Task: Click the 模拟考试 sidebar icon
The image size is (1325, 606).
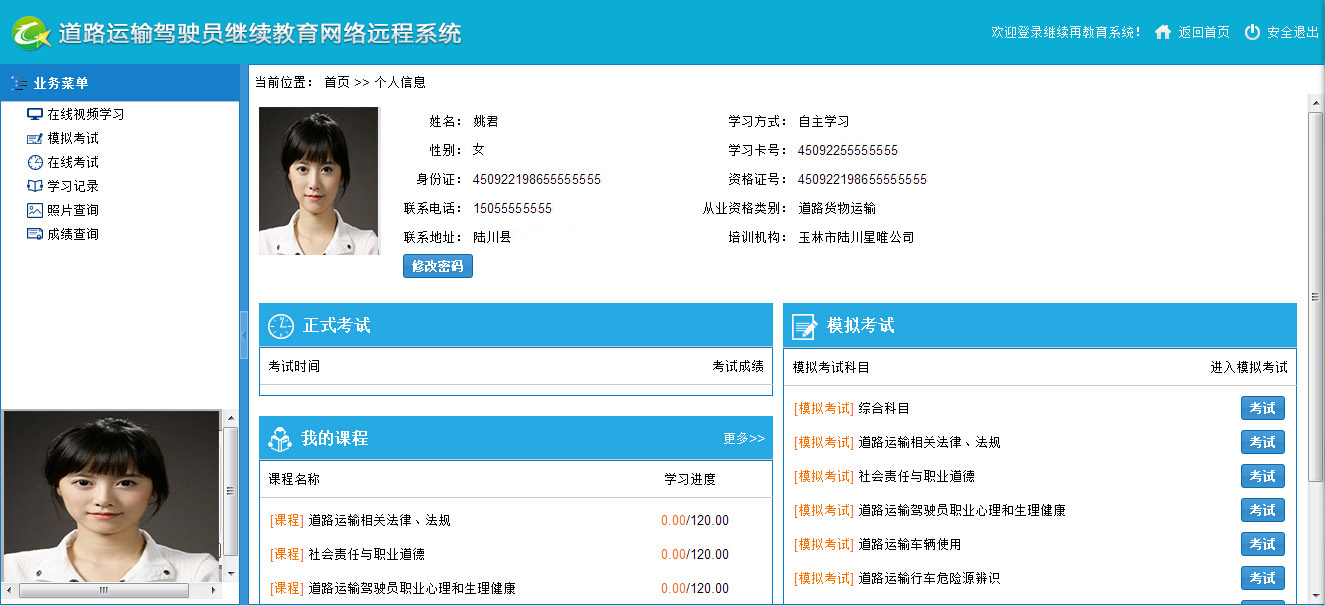Action: [35, 138]
